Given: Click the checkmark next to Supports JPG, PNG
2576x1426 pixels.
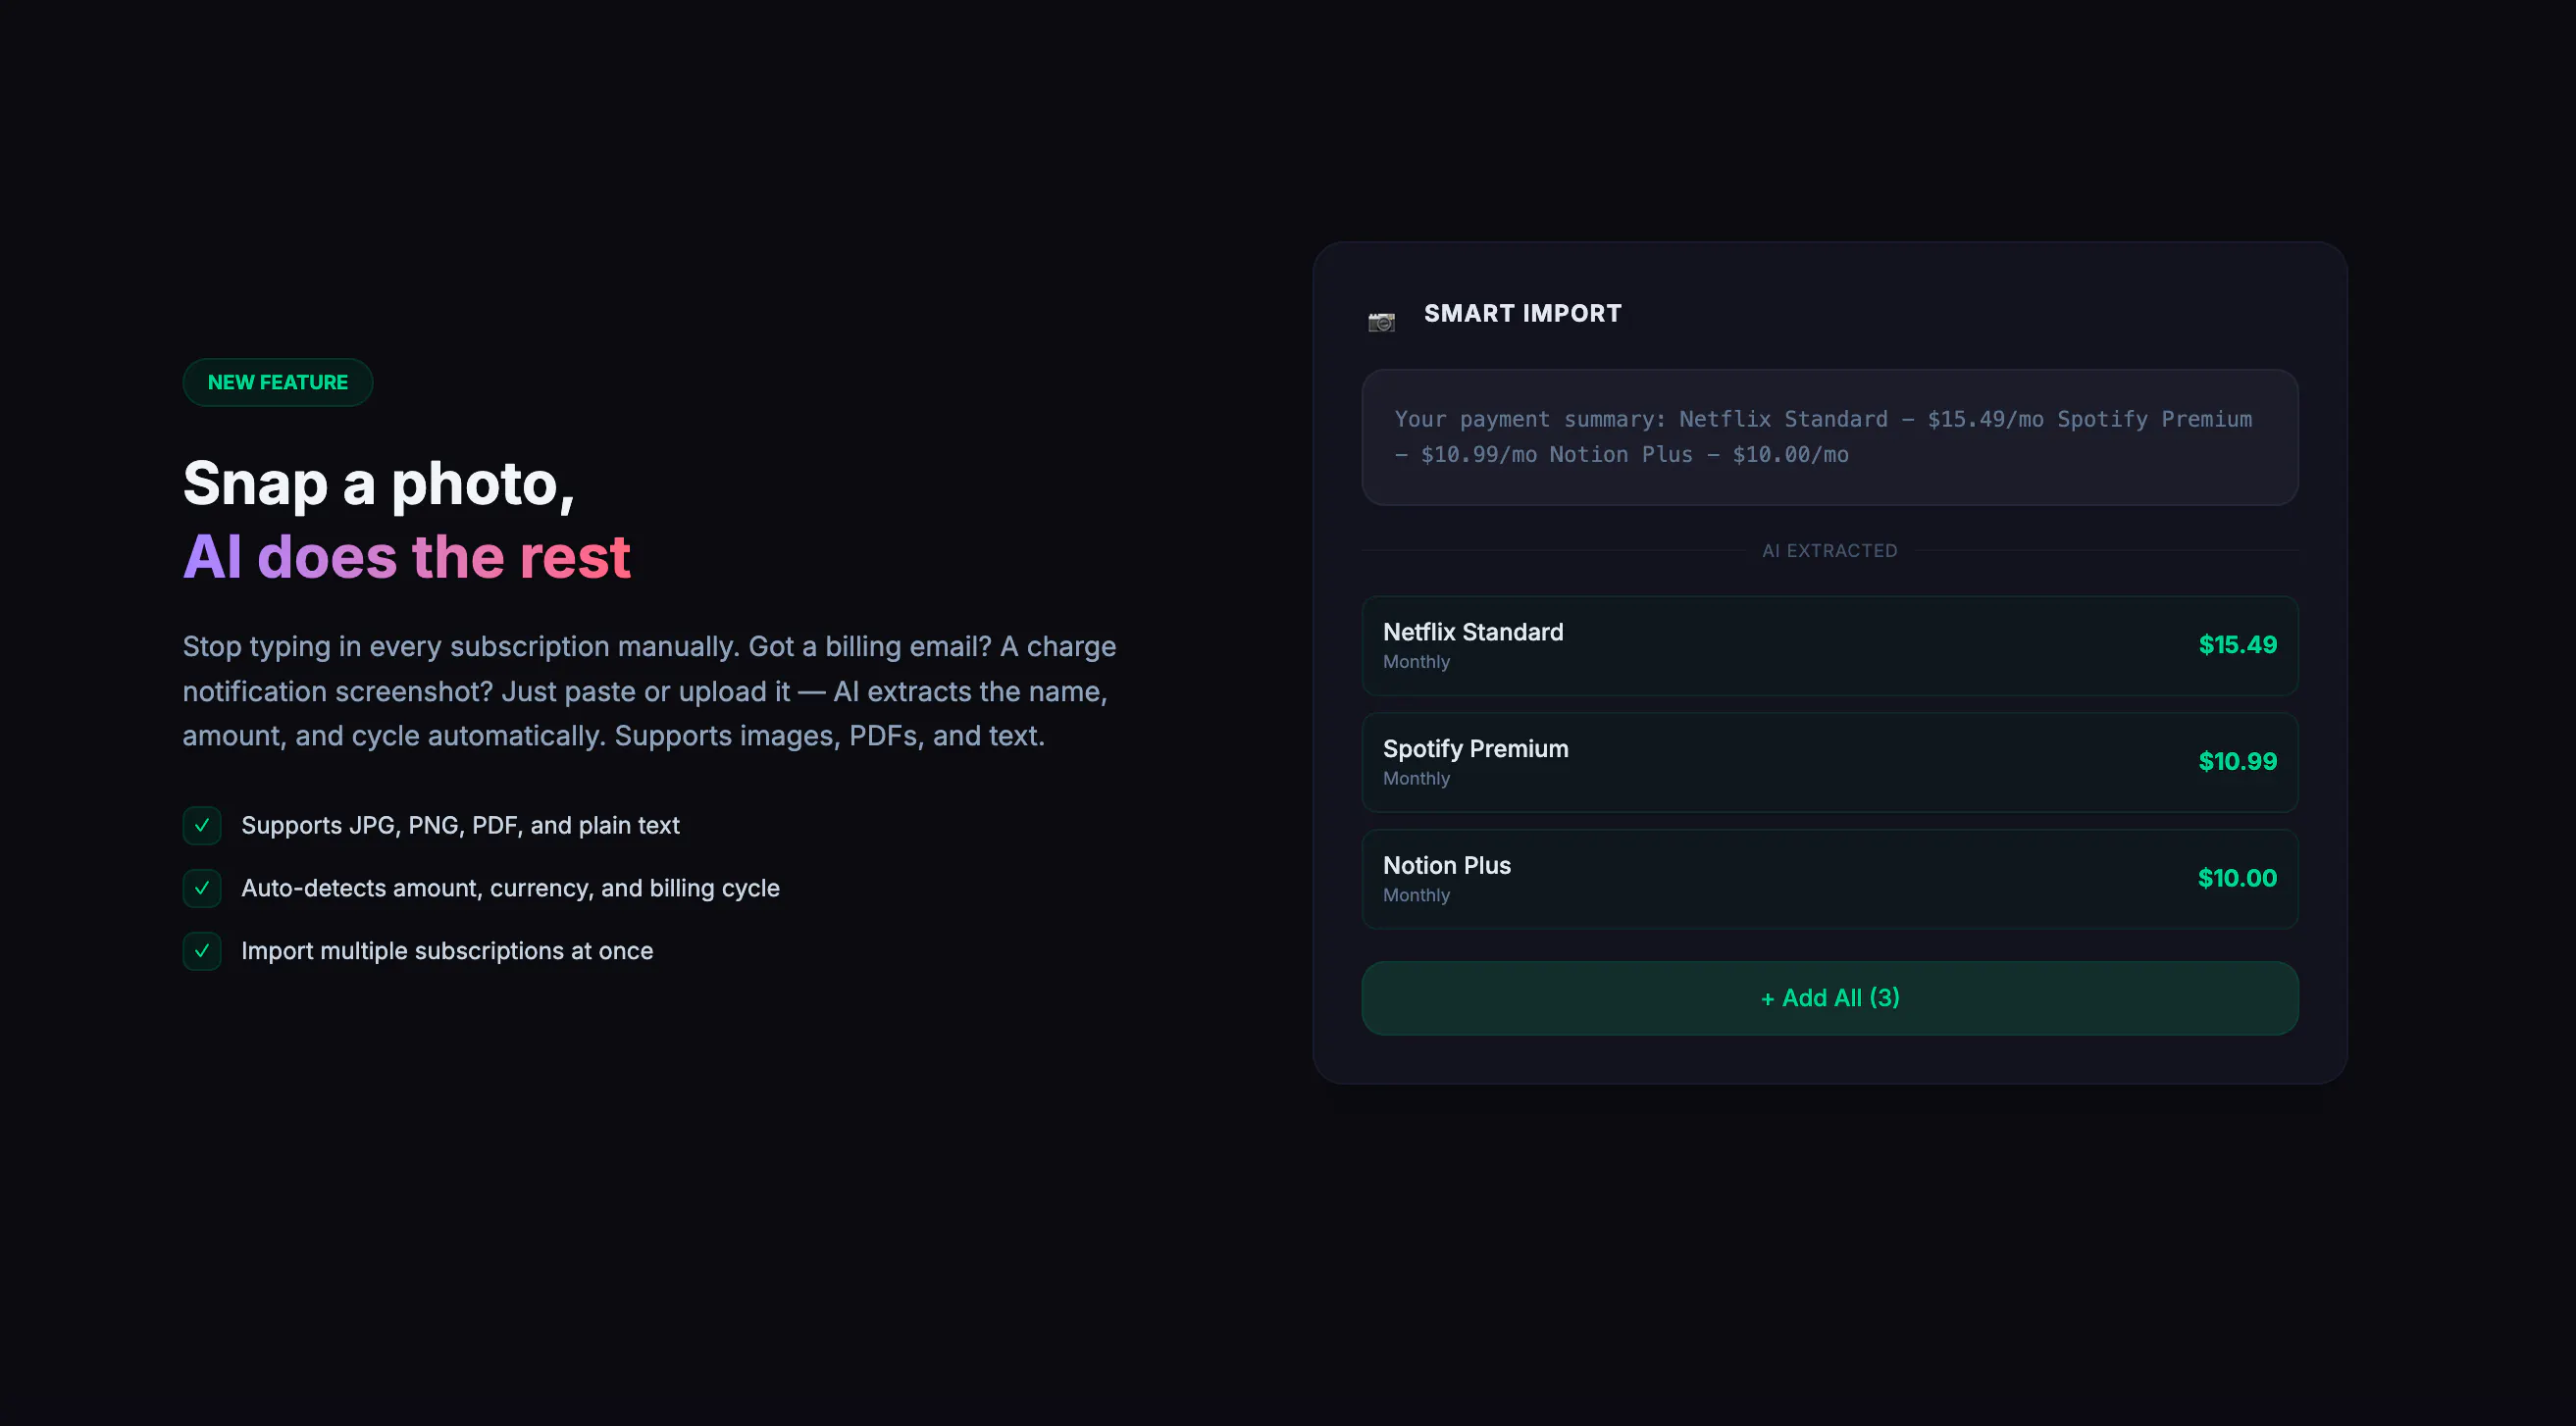Looking at the screenshot, I should [x=202, y=825].
